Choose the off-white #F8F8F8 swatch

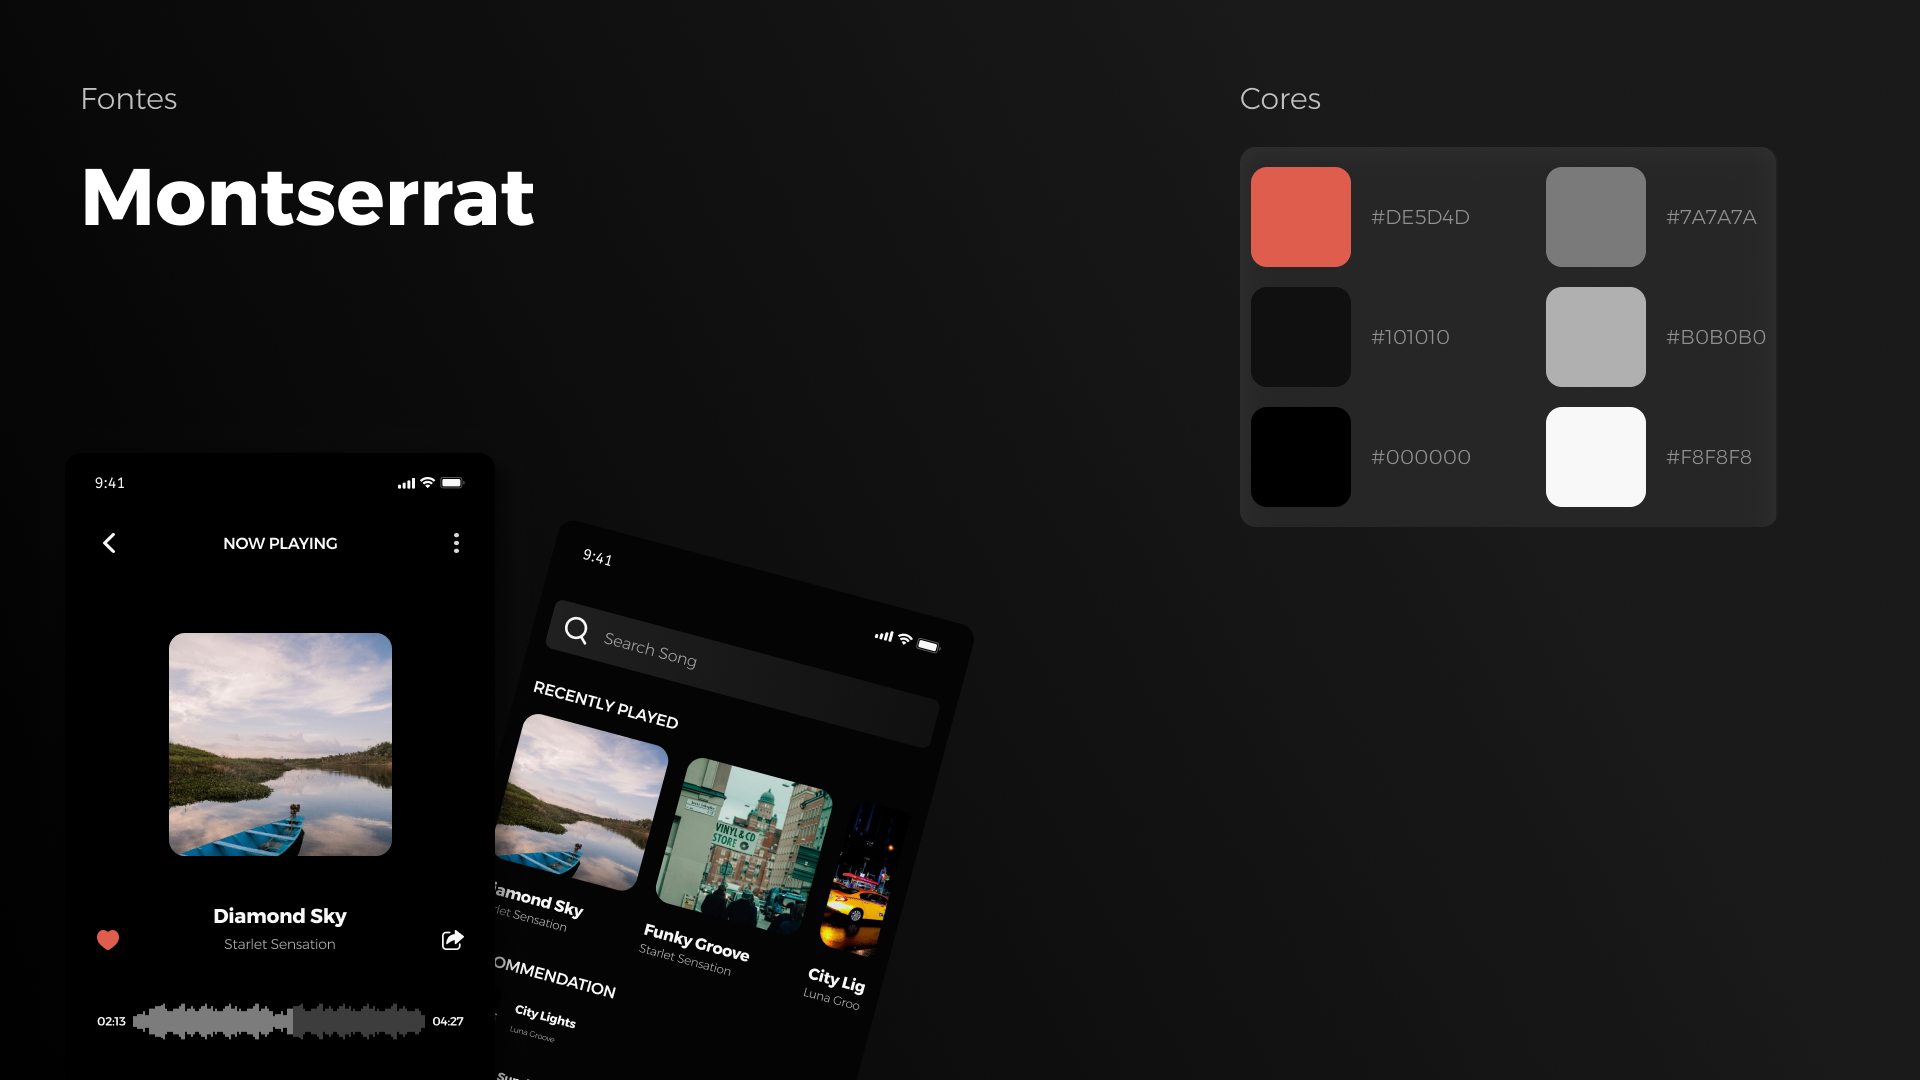(1595, 457)
